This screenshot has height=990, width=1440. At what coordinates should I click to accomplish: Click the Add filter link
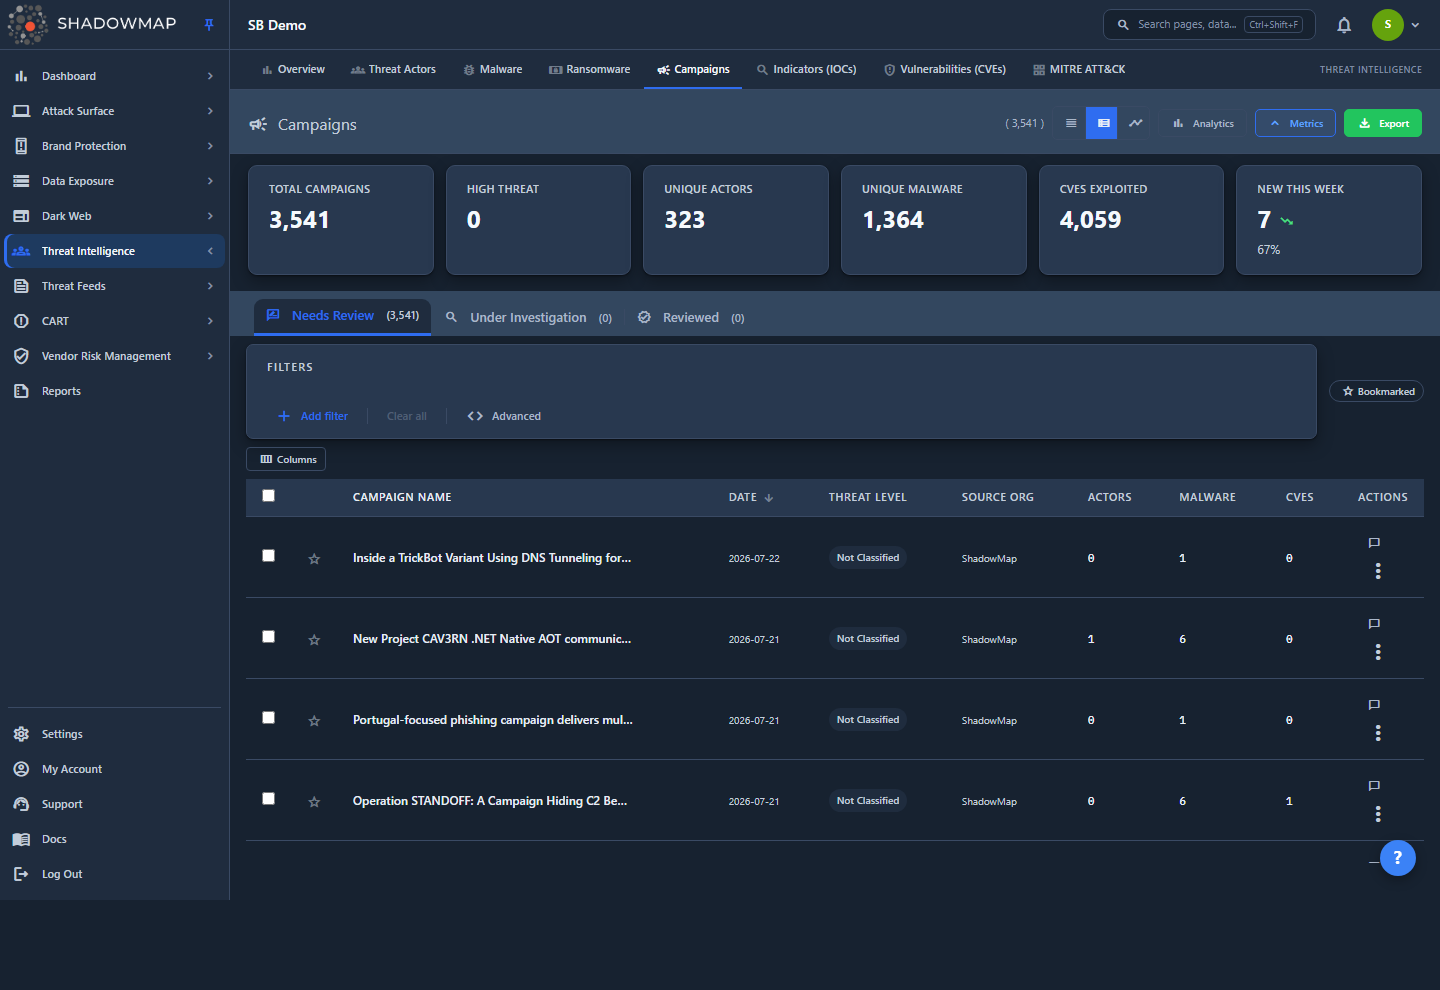313,416
